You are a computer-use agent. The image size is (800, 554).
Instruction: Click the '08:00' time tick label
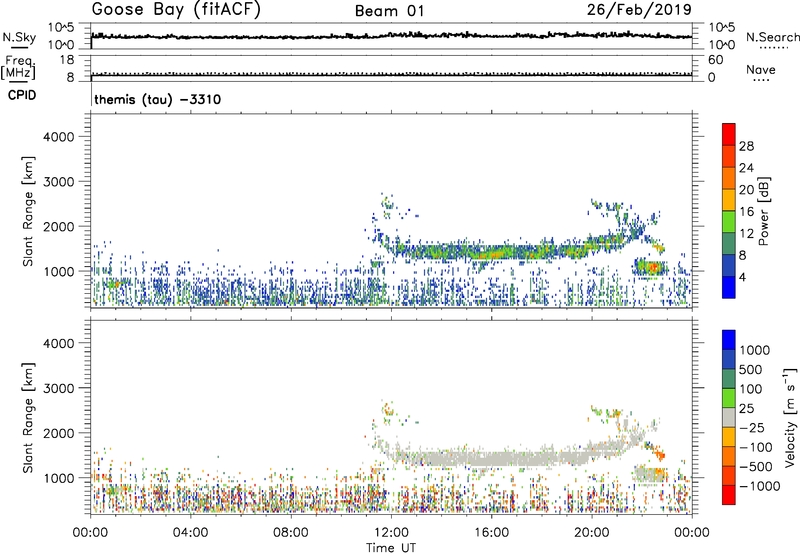click(x=291, y=533)
